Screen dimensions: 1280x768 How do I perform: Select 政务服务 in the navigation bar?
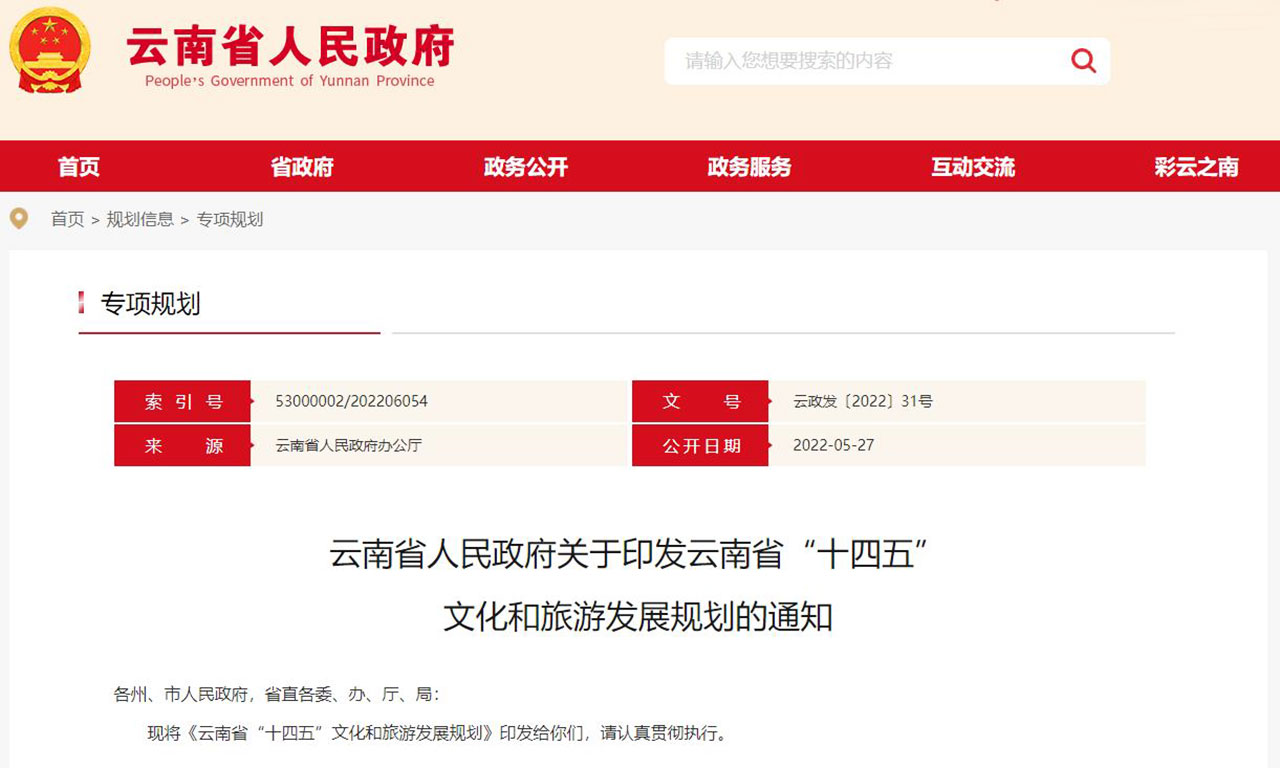[x=748, y=167]
